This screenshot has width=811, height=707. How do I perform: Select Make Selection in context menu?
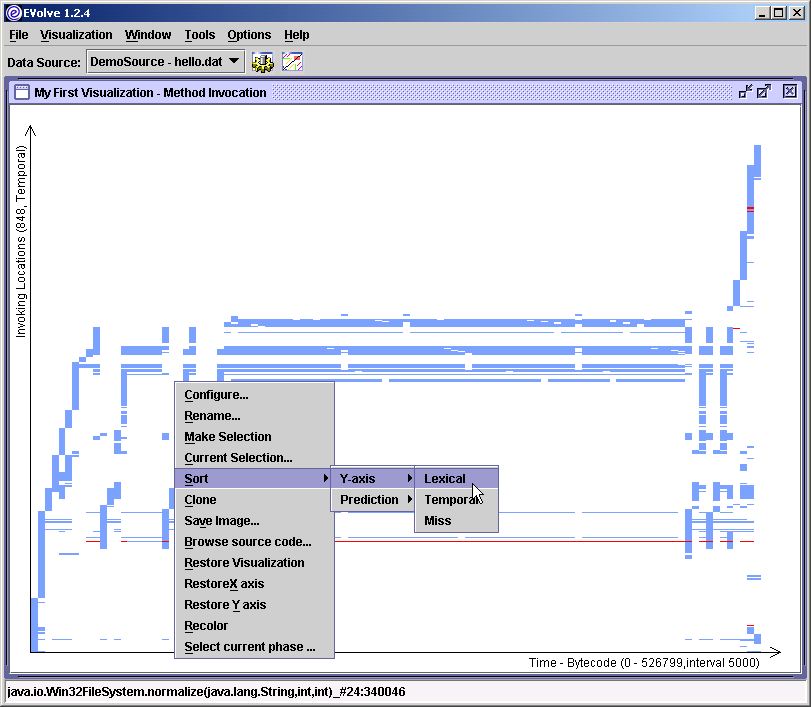point(254,437)
